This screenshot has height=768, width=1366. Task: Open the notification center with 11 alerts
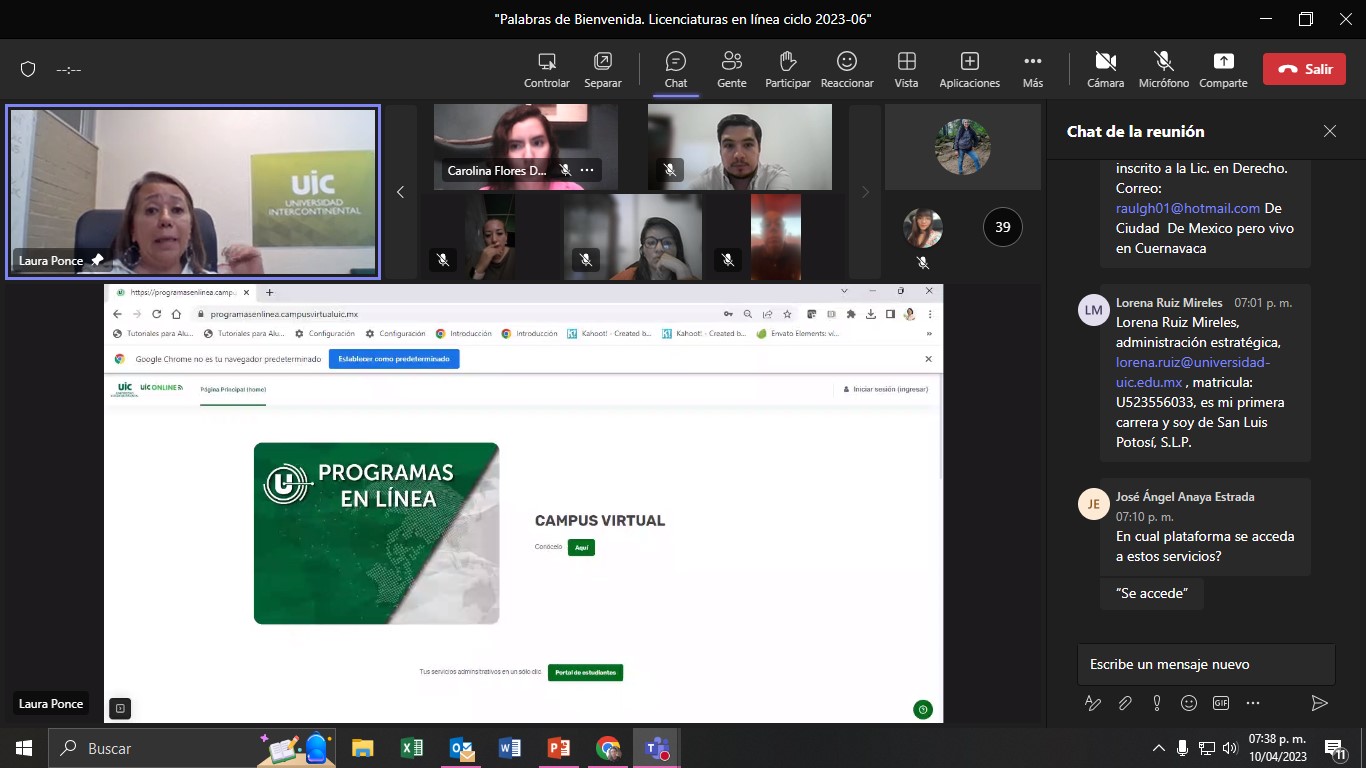pos(1335,748)
